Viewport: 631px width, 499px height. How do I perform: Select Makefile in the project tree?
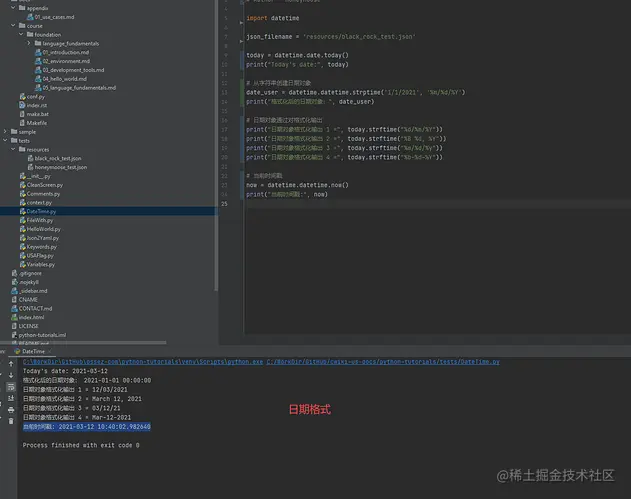(x=37, y=123)
